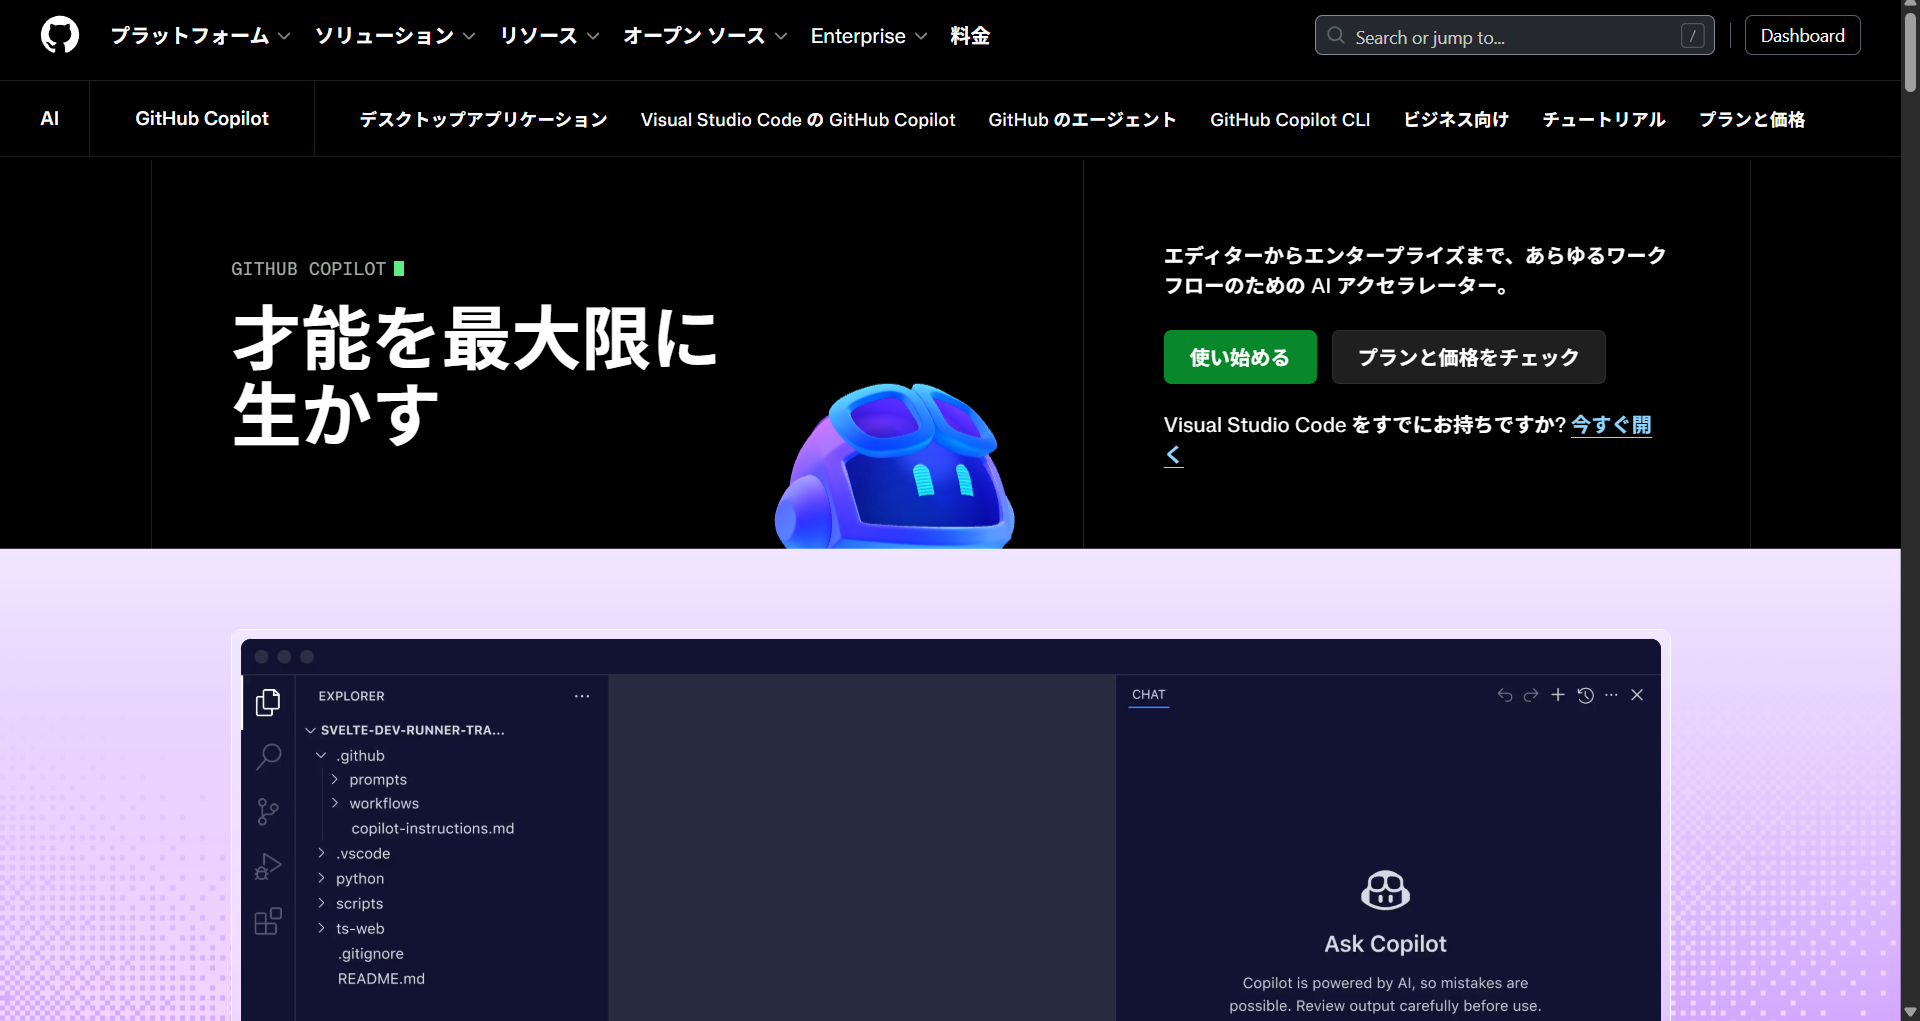Image resolution: width=1920 pixels, height=1021 pixels.
Task: Click the Ask Copilot heading text
Action: [1385, 944]
